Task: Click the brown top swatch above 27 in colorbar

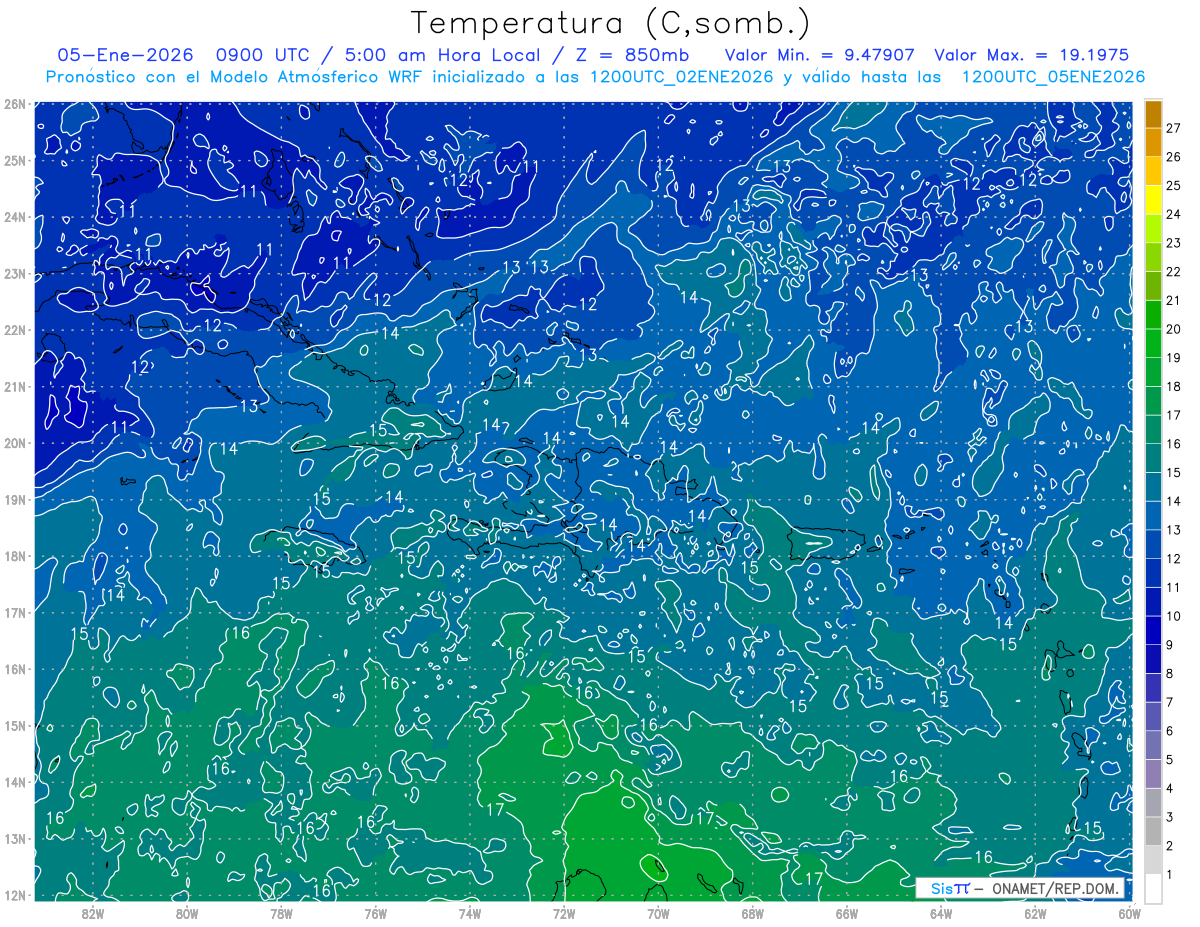Action: point(1154,114)
